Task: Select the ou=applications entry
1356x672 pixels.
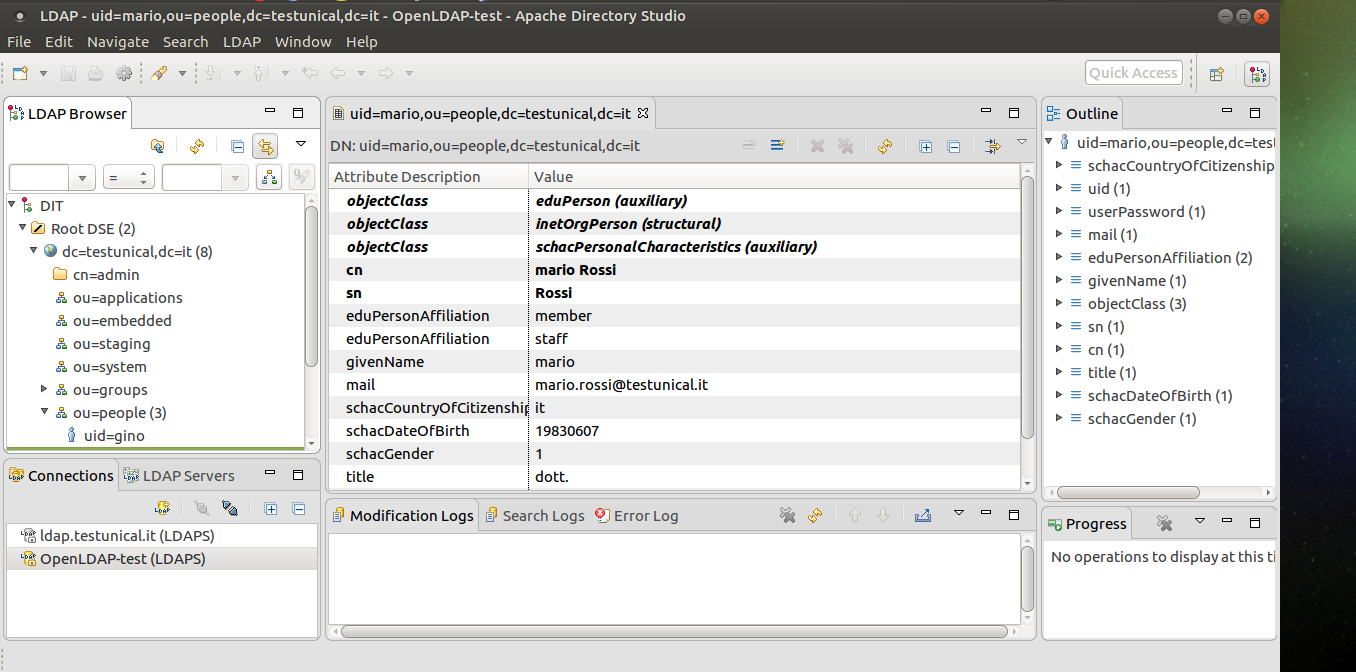Action: click(x=119, y=298)
